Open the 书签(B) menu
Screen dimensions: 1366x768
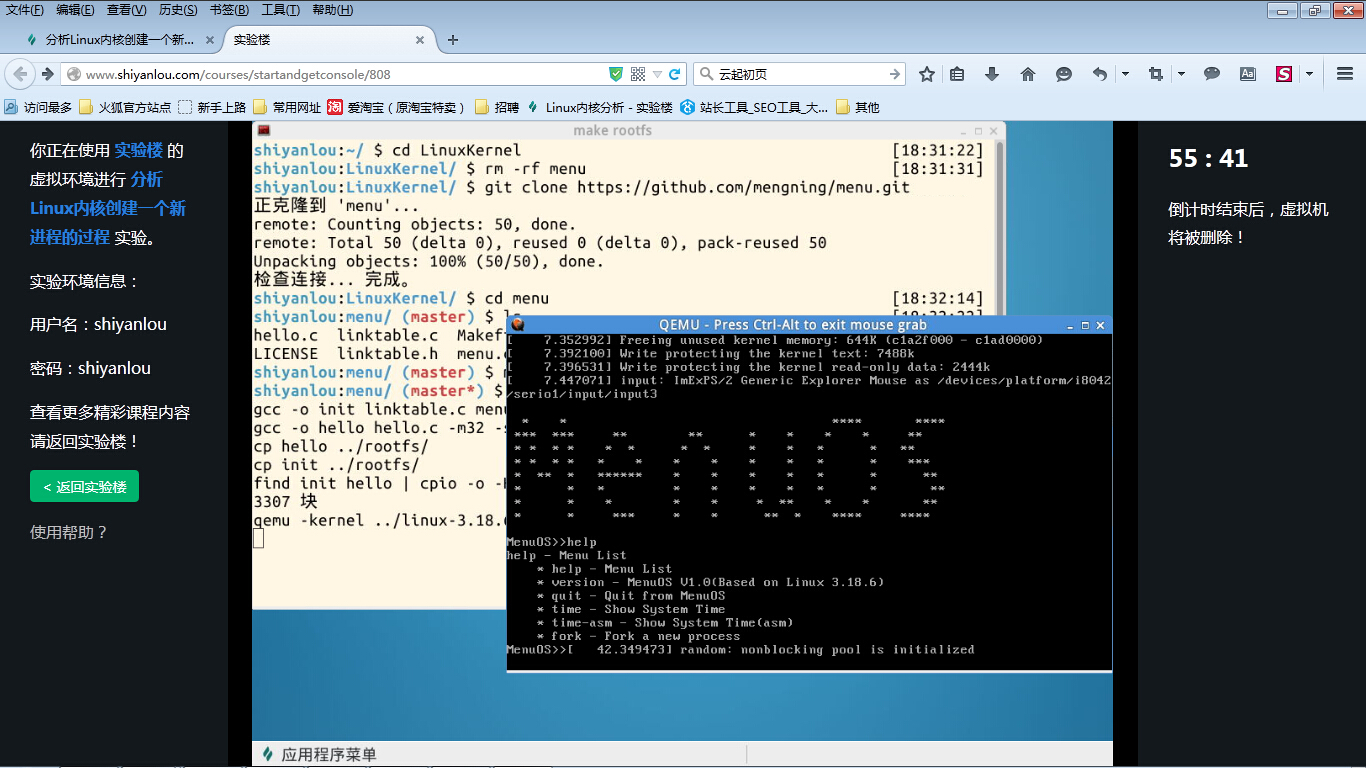pyautogui.click(x=230, y=10)
